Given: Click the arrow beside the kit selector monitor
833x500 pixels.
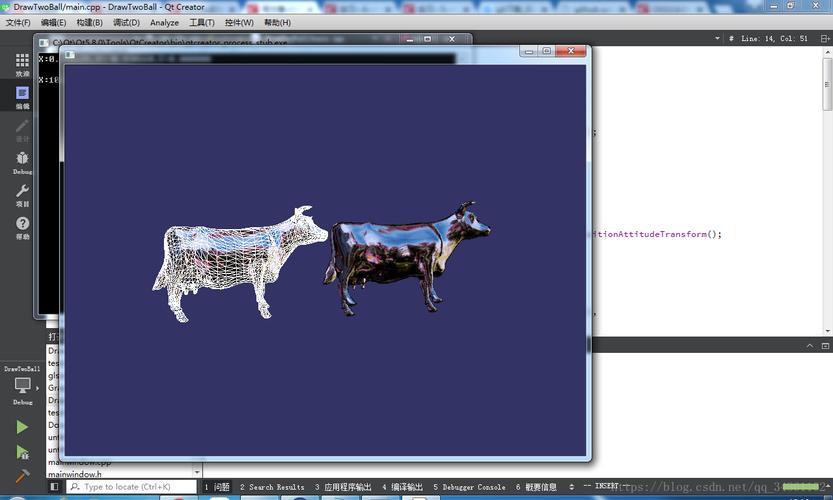Looking at the screenshot, I should click(37, 388).
